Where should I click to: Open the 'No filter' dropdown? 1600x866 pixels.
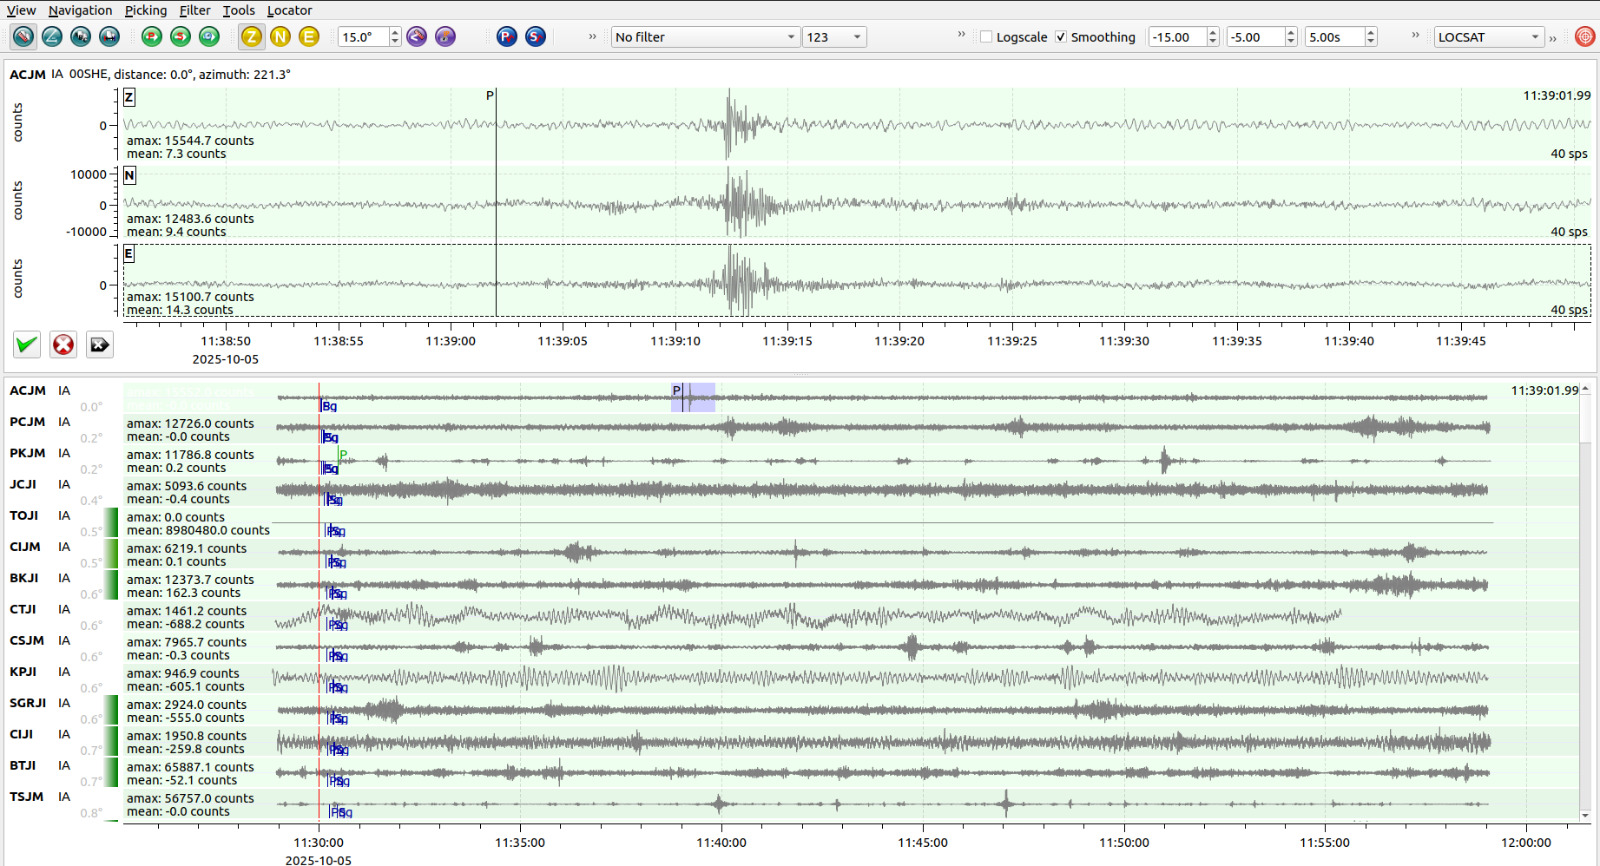tap(705, 37)
